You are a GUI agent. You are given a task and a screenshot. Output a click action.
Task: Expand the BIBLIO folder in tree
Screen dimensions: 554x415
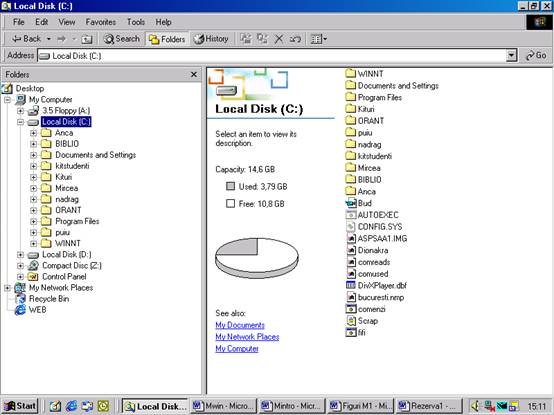pyautogui.click(x=34, y=144)
